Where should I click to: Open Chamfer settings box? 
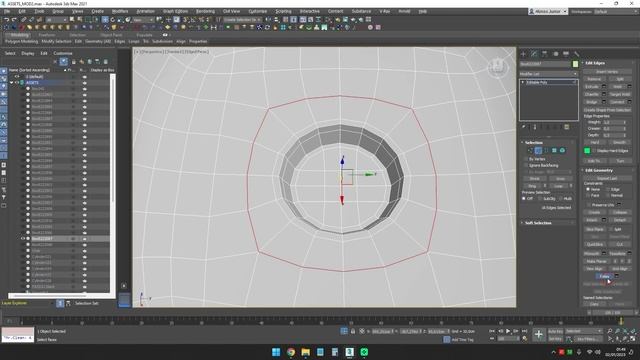click(604, 94)
